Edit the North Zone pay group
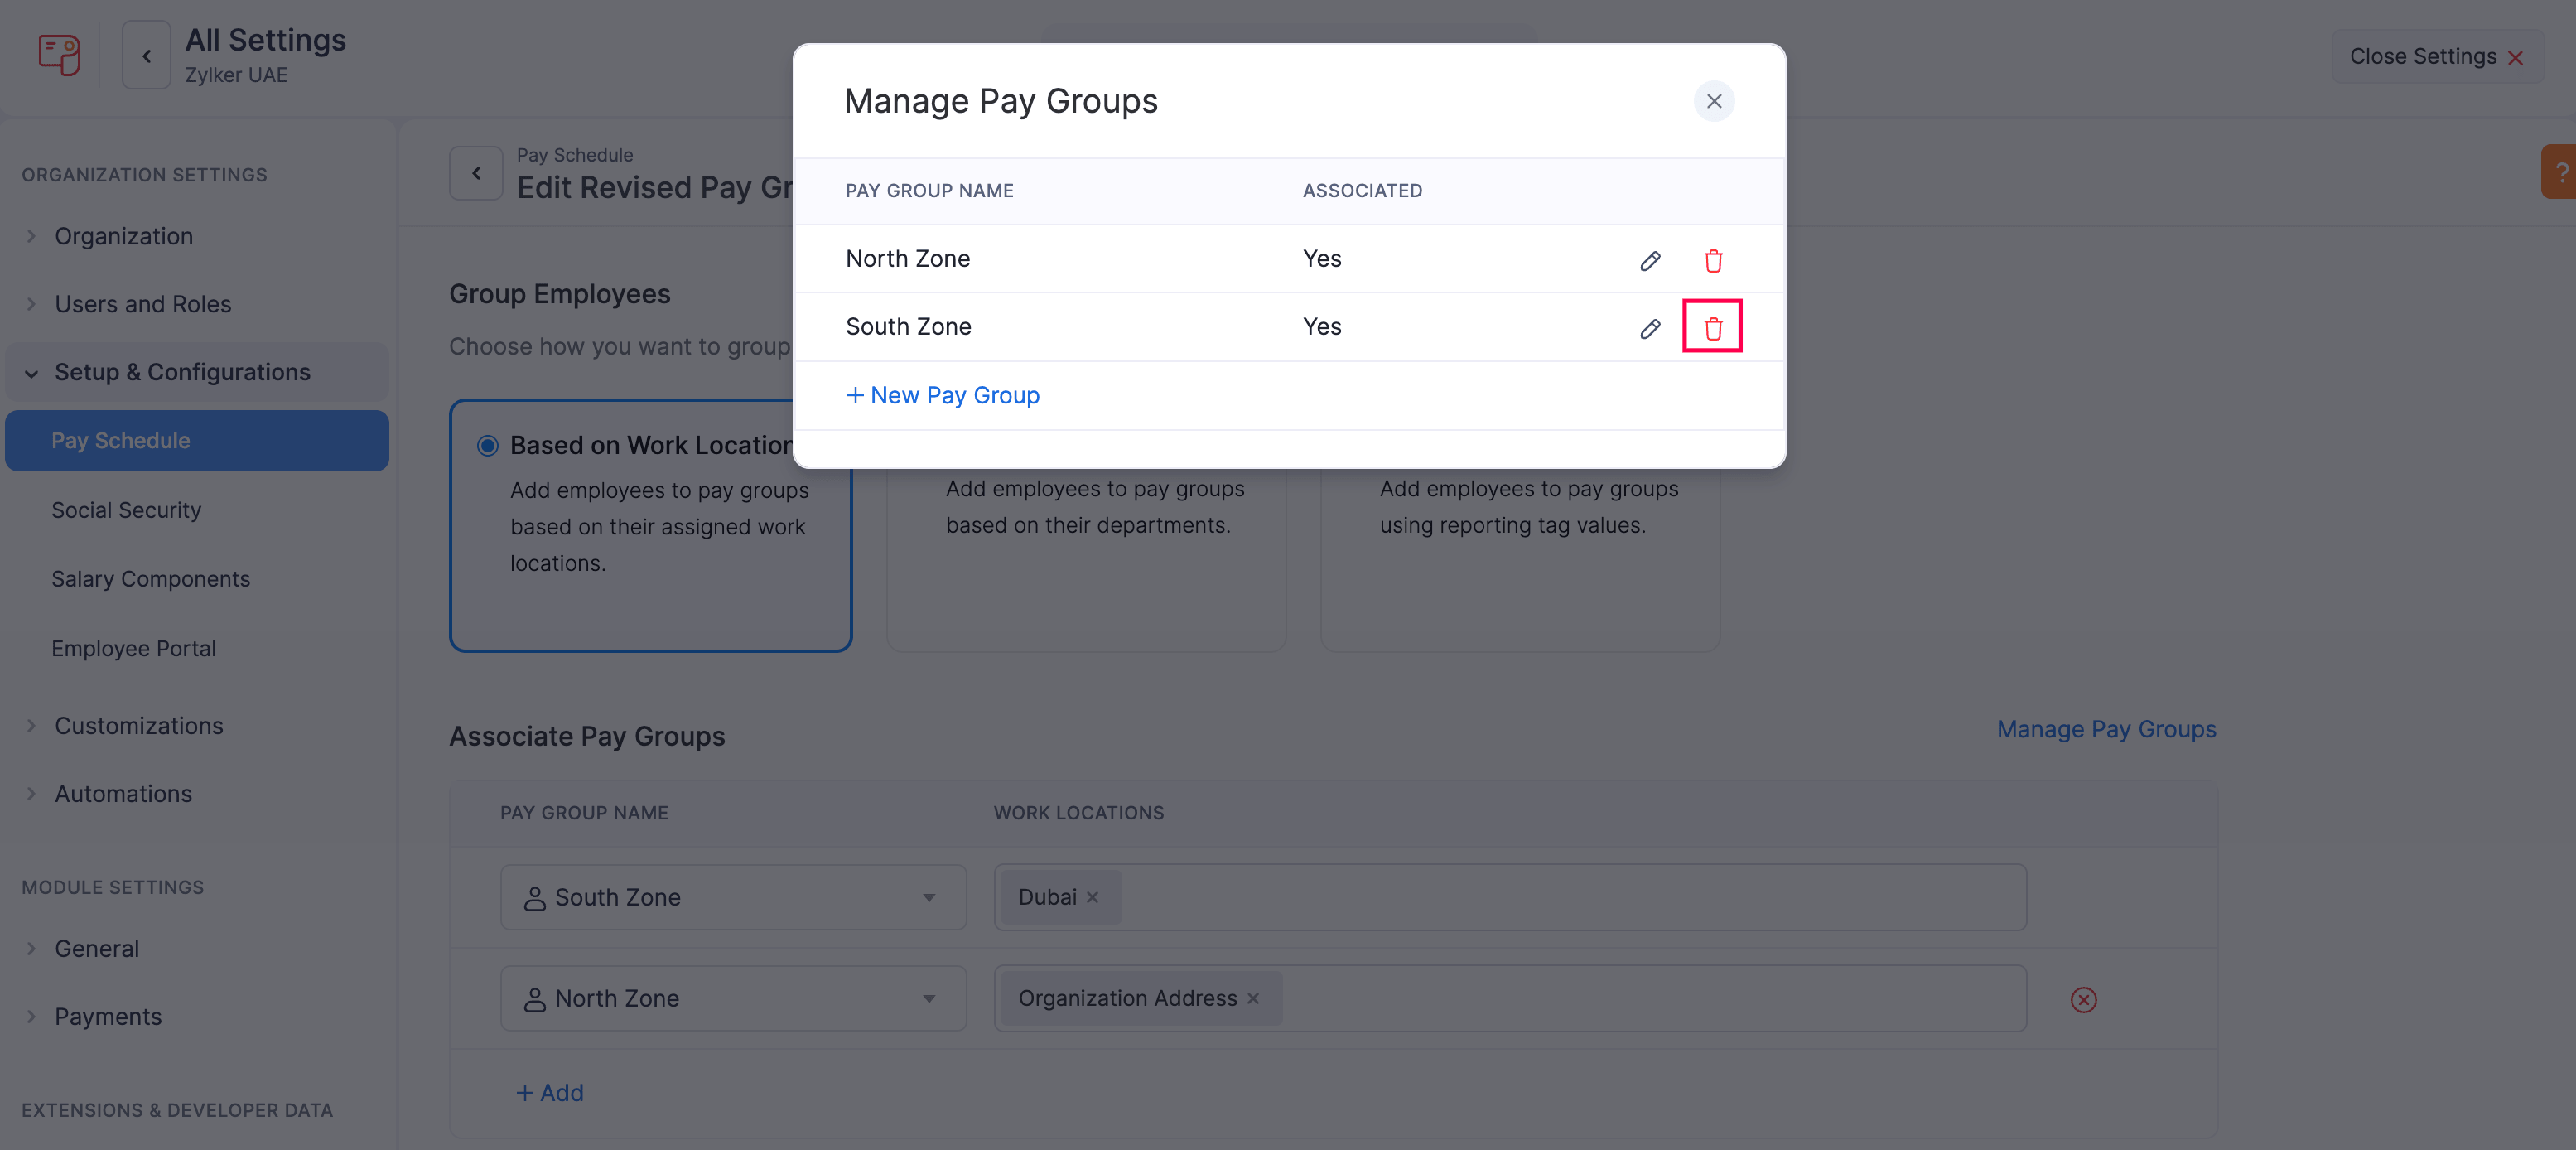Viewport: 2576px width, 1150px height. tap(1650, 261)
